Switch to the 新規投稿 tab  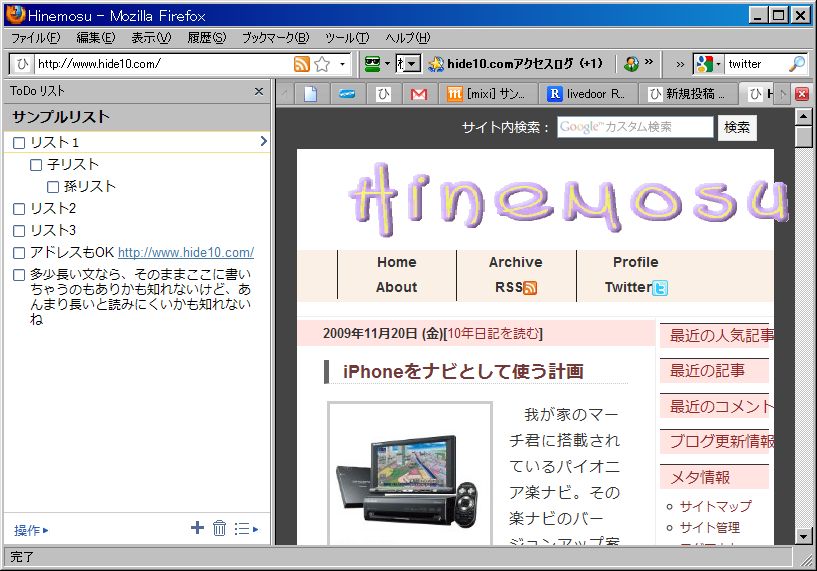coord(686,94)
